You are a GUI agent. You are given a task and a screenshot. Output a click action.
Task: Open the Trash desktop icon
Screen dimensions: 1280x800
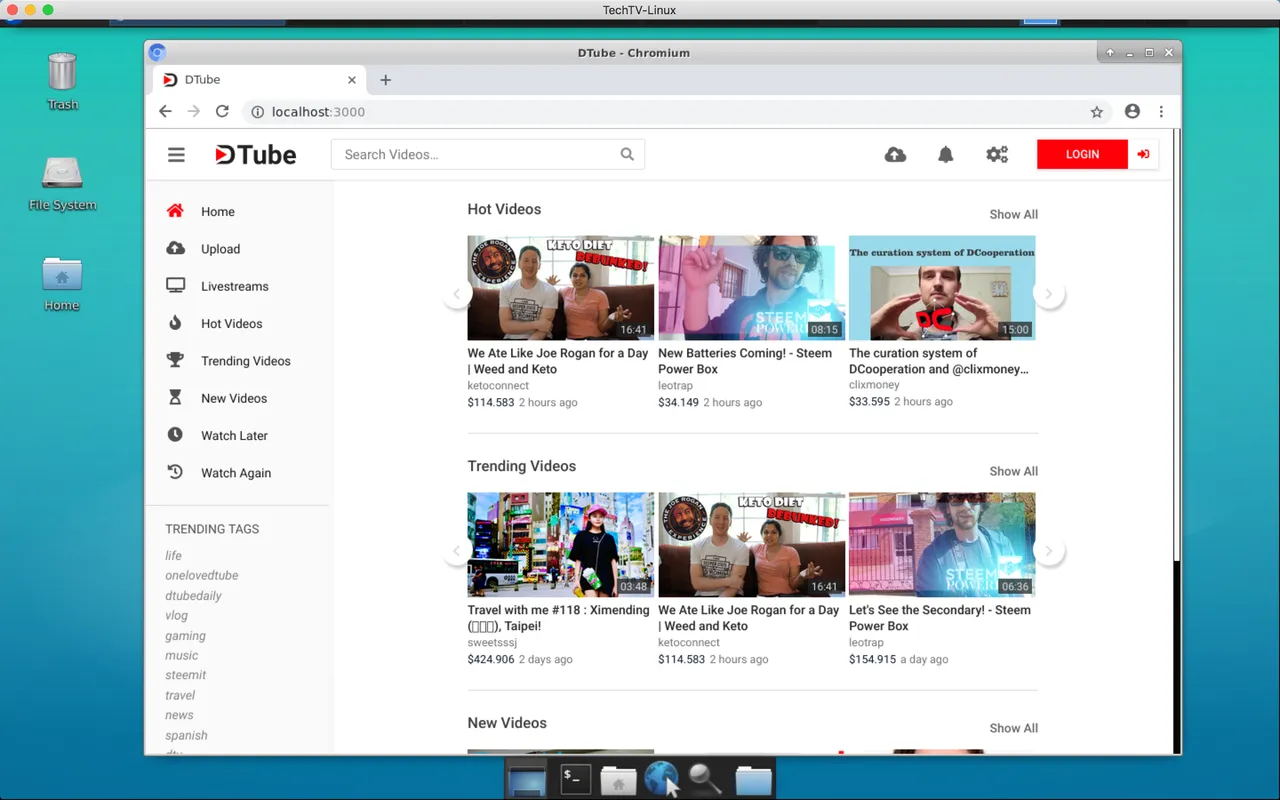62,80
